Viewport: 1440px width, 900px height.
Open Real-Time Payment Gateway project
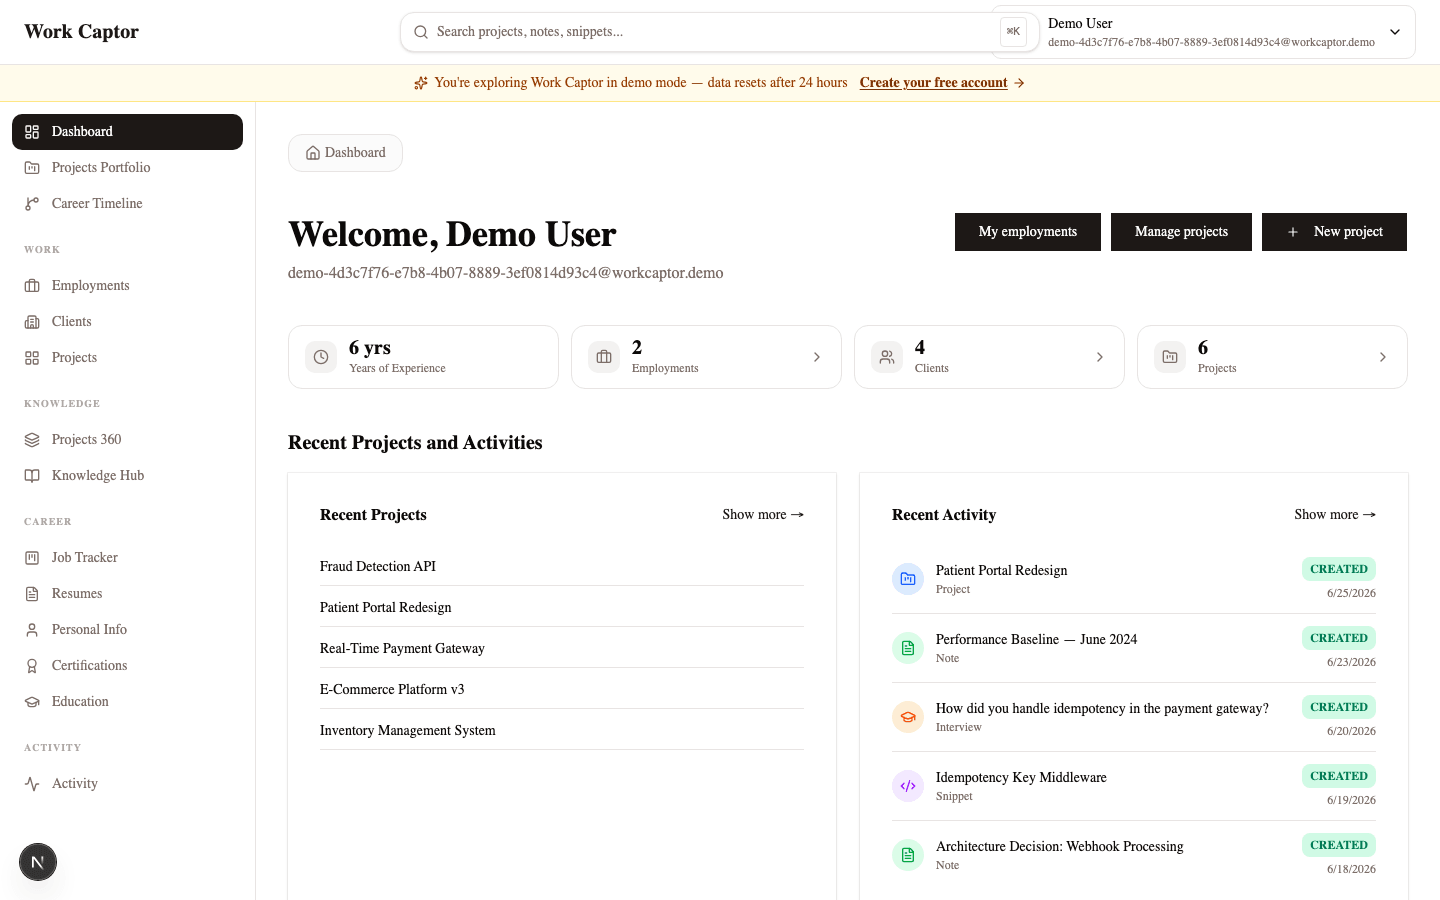click(402, 649)
